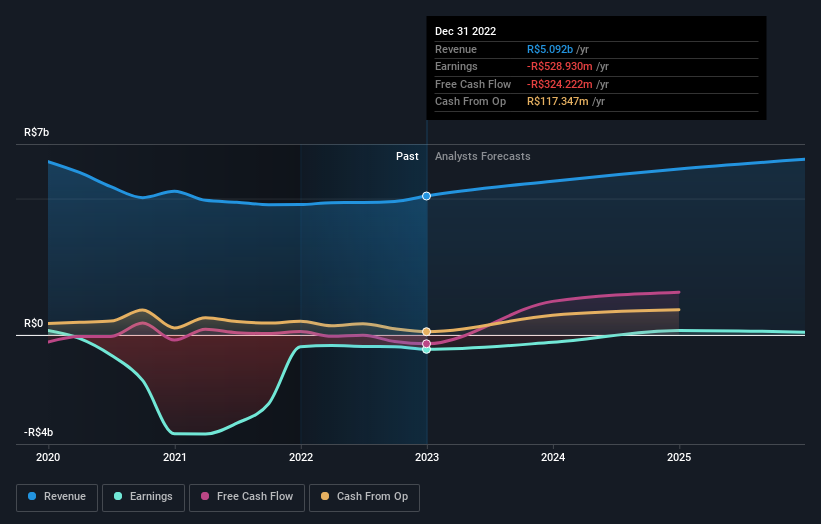Click the Earnings row label in tooltip

point(456,66)
